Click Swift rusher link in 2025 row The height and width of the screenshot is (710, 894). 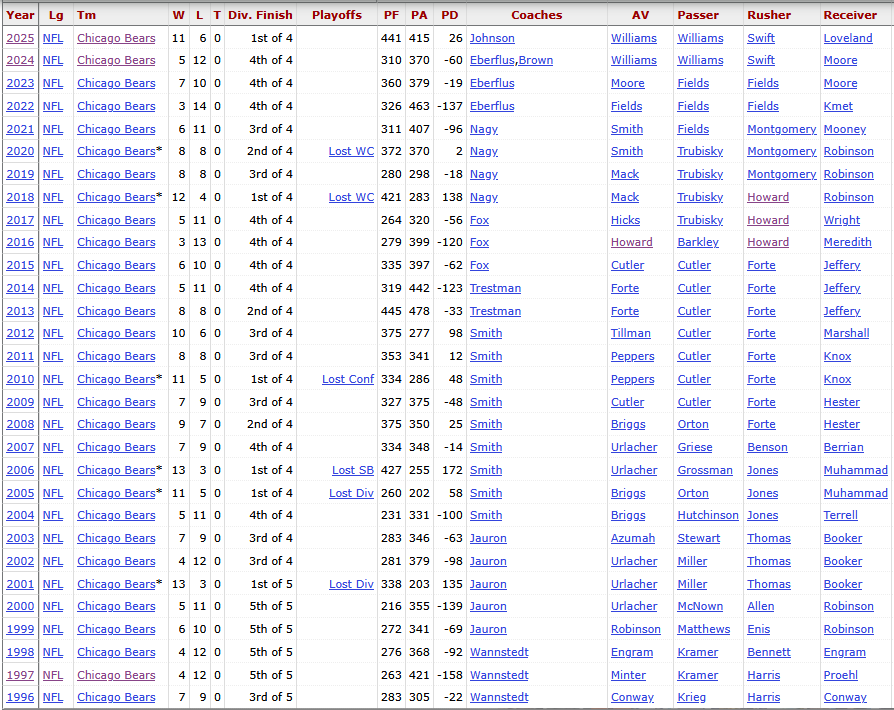[x=761, y=38]
